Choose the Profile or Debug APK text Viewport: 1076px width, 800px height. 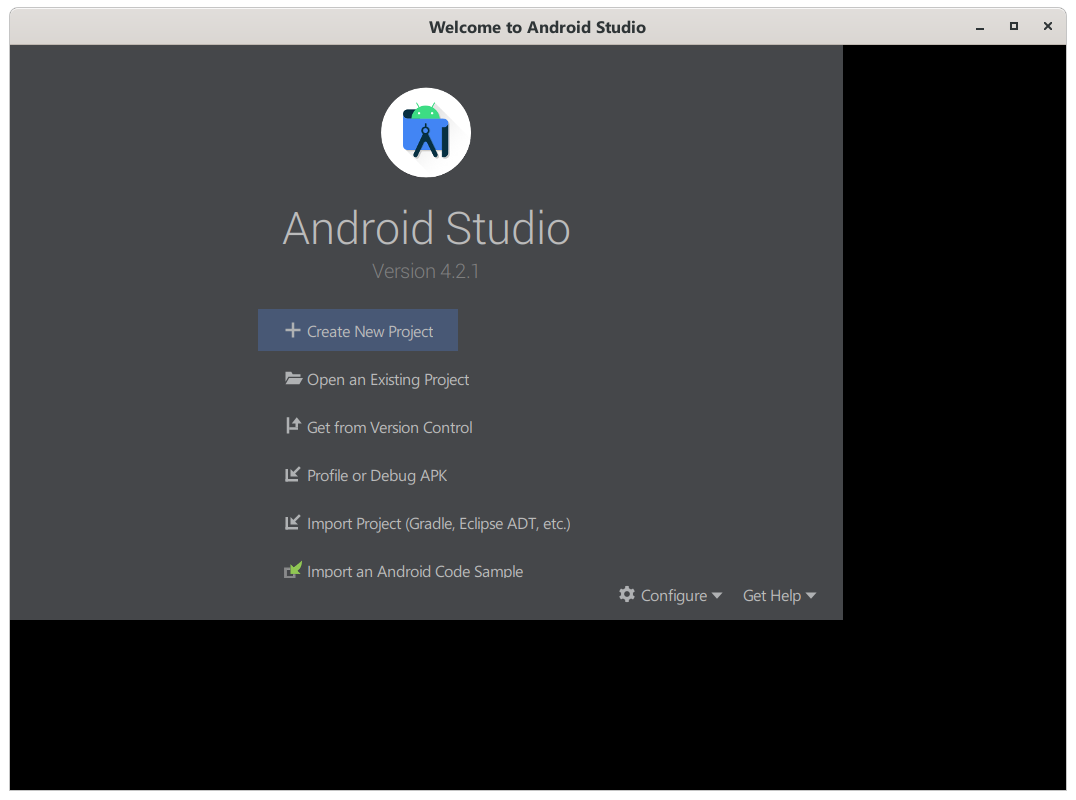377,475
